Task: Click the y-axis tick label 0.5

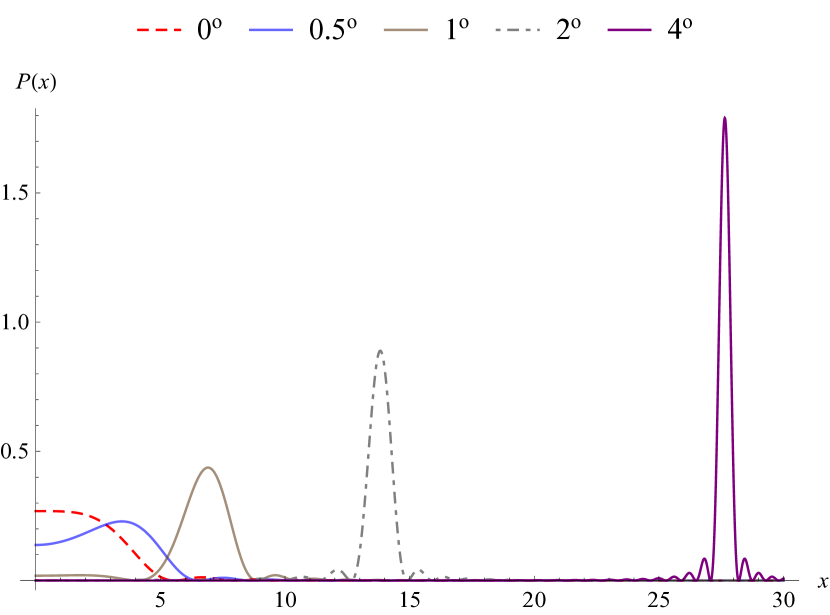Action: (14, 451)
